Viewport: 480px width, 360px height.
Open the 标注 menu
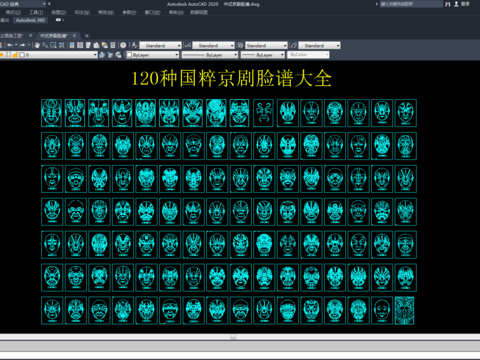pyautogui.click(x=82, y=12)
